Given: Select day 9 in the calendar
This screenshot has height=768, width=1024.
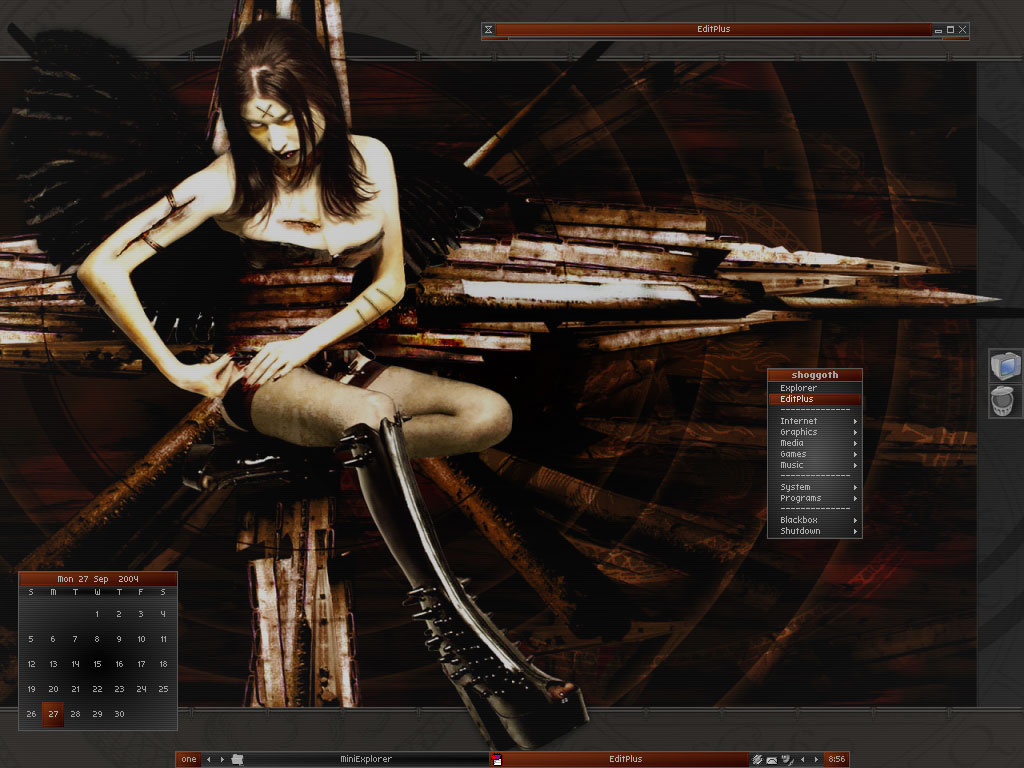Looking at the screenshot, I should pos(119,639).
